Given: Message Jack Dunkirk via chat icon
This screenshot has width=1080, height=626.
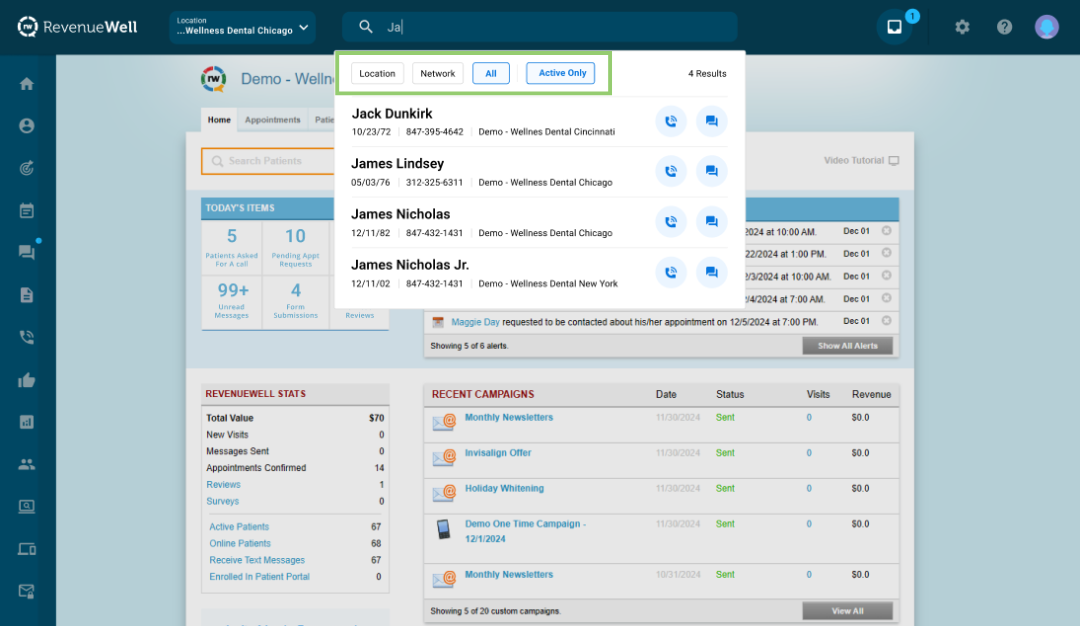Looking at the screenshot, I should pyautogui.click(x=712, y=121).
